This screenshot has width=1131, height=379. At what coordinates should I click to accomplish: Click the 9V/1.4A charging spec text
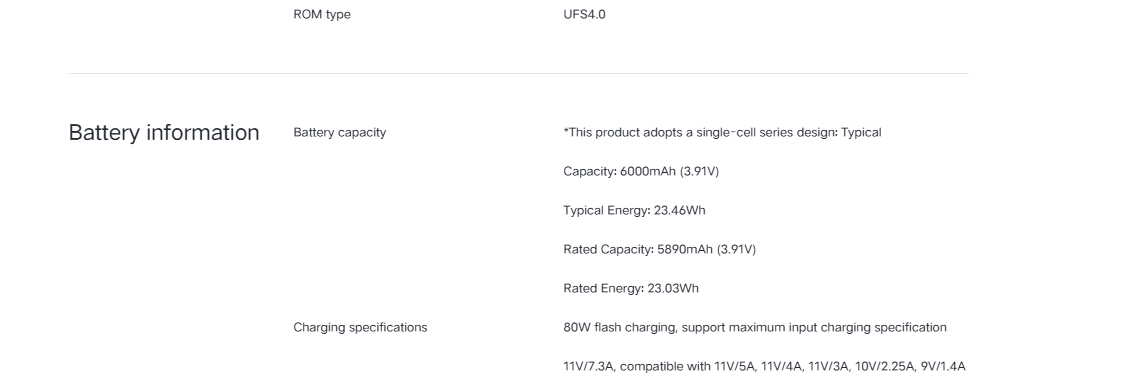(x=943, y=367)
